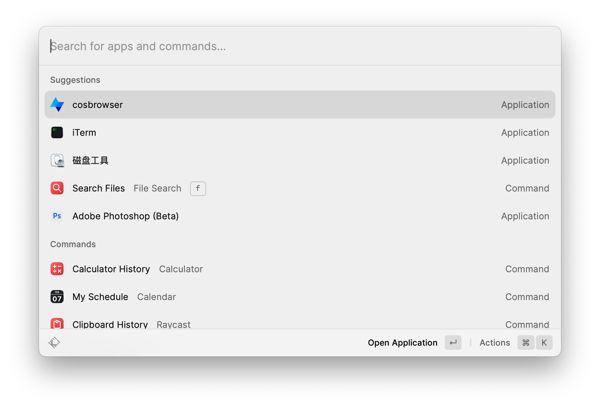Click the K shortcut key badge
Image resolution: width=600 pixels, height=408 pixels.
(544, 343)
